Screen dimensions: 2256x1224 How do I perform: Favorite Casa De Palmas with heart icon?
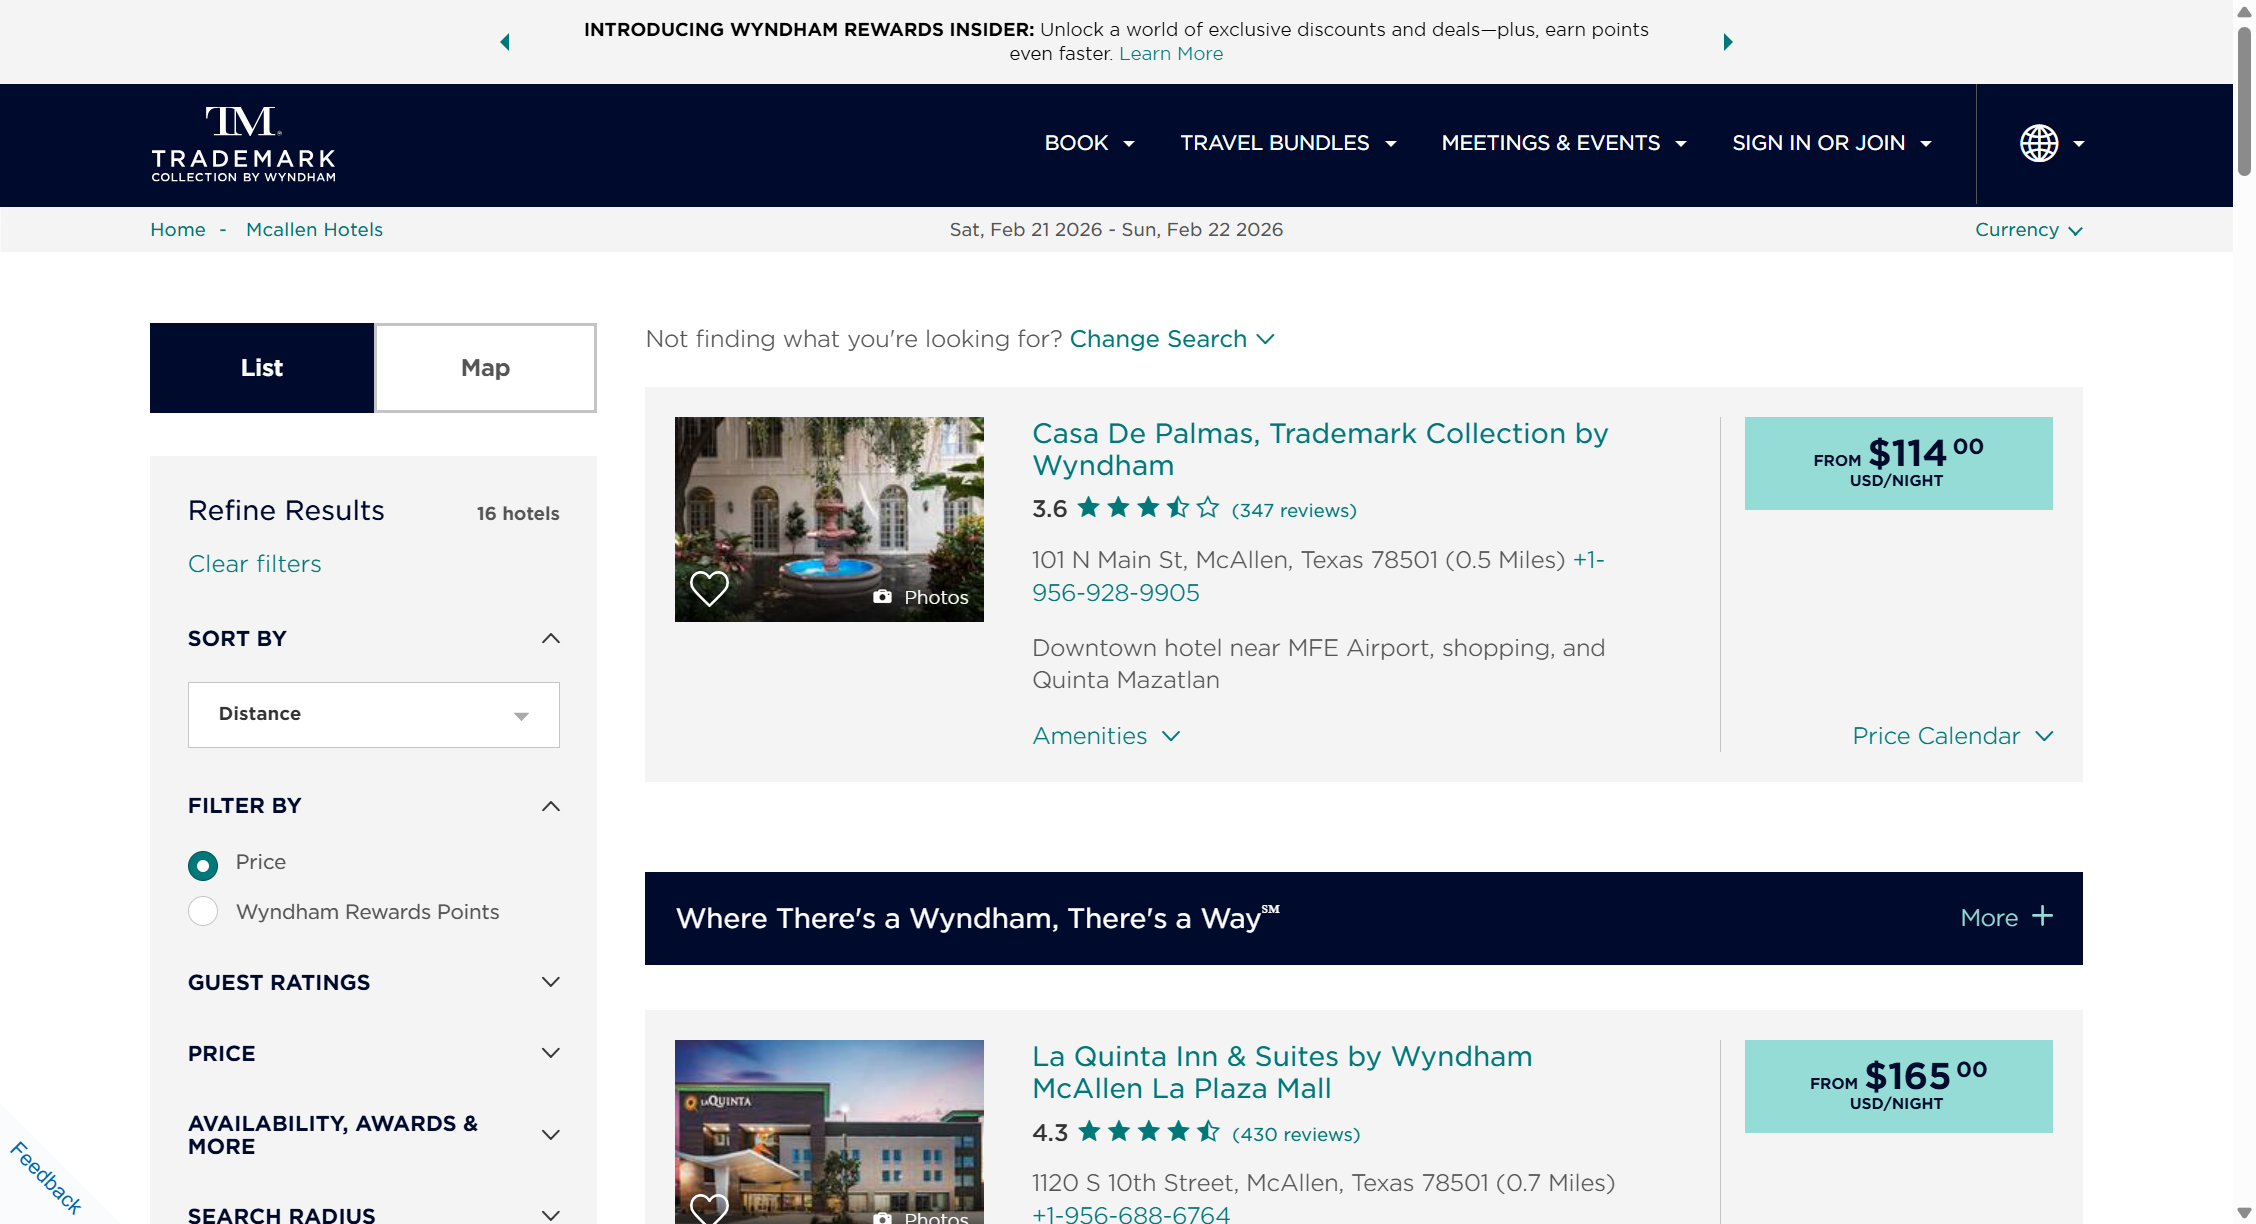[x=709, y=588]
